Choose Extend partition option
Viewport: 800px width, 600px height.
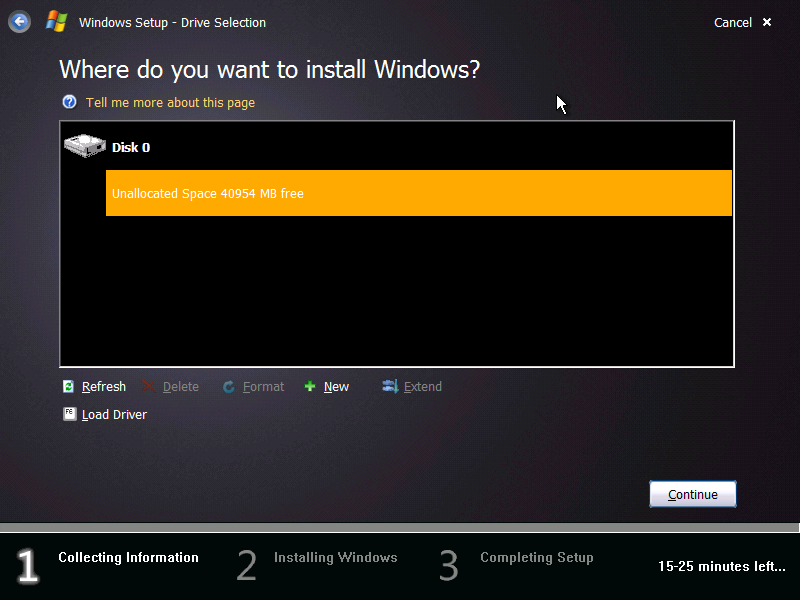pyautogui.click(x=422, y=387)
